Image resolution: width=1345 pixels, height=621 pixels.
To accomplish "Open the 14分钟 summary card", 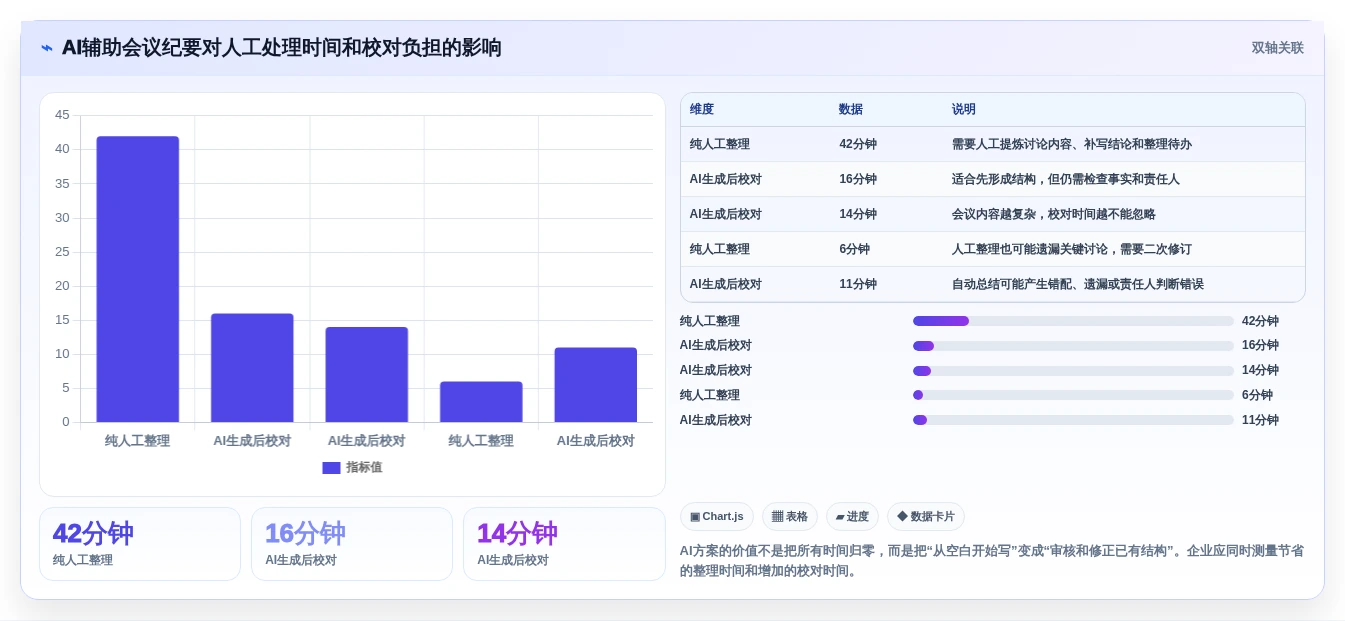I will tap(564, 544).
